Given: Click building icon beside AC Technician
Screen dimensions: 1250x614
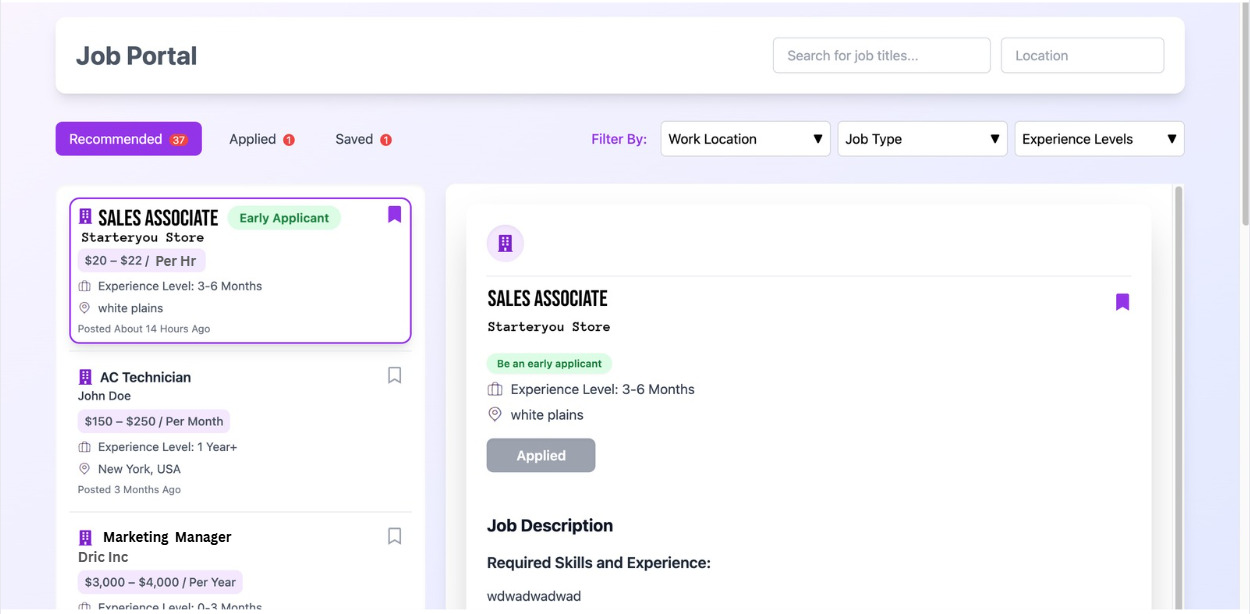Looking at the screenshot, I should [85, 377].
